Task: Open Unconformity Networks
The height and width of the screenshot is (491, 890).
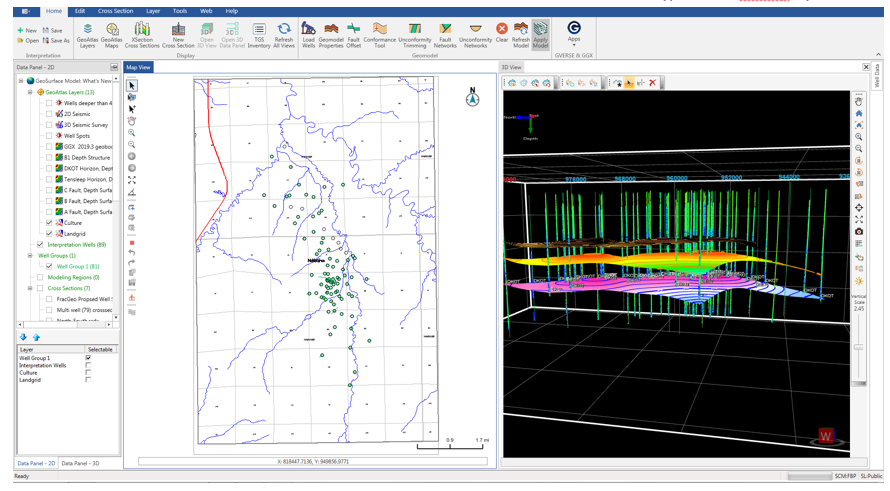Action: tap(475, 35)
